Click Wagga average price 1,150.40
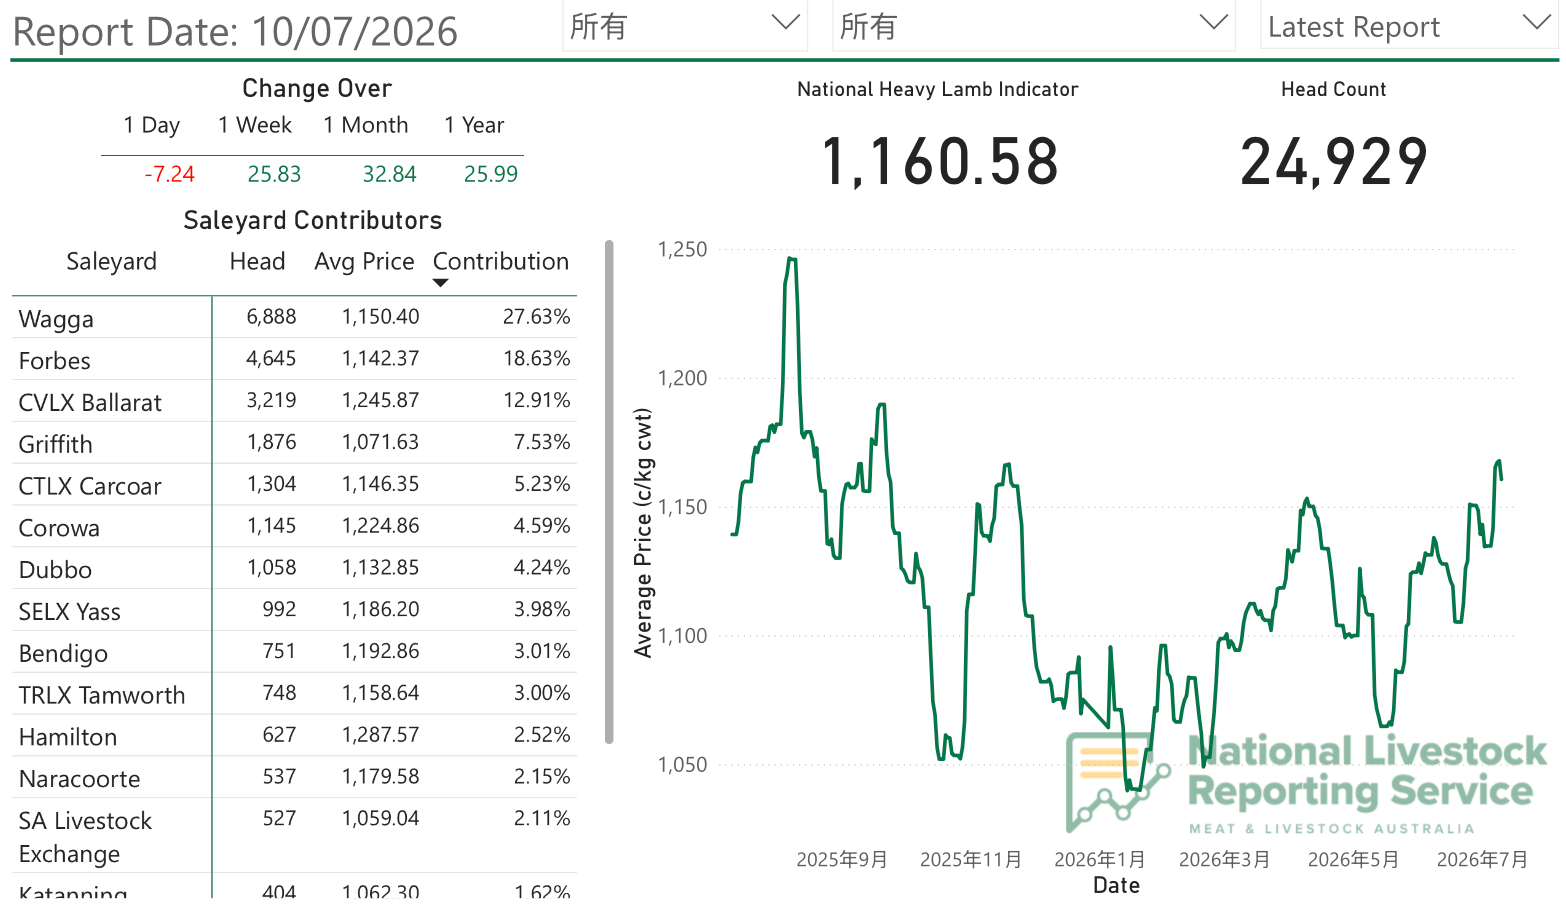 tap(380, 317)
